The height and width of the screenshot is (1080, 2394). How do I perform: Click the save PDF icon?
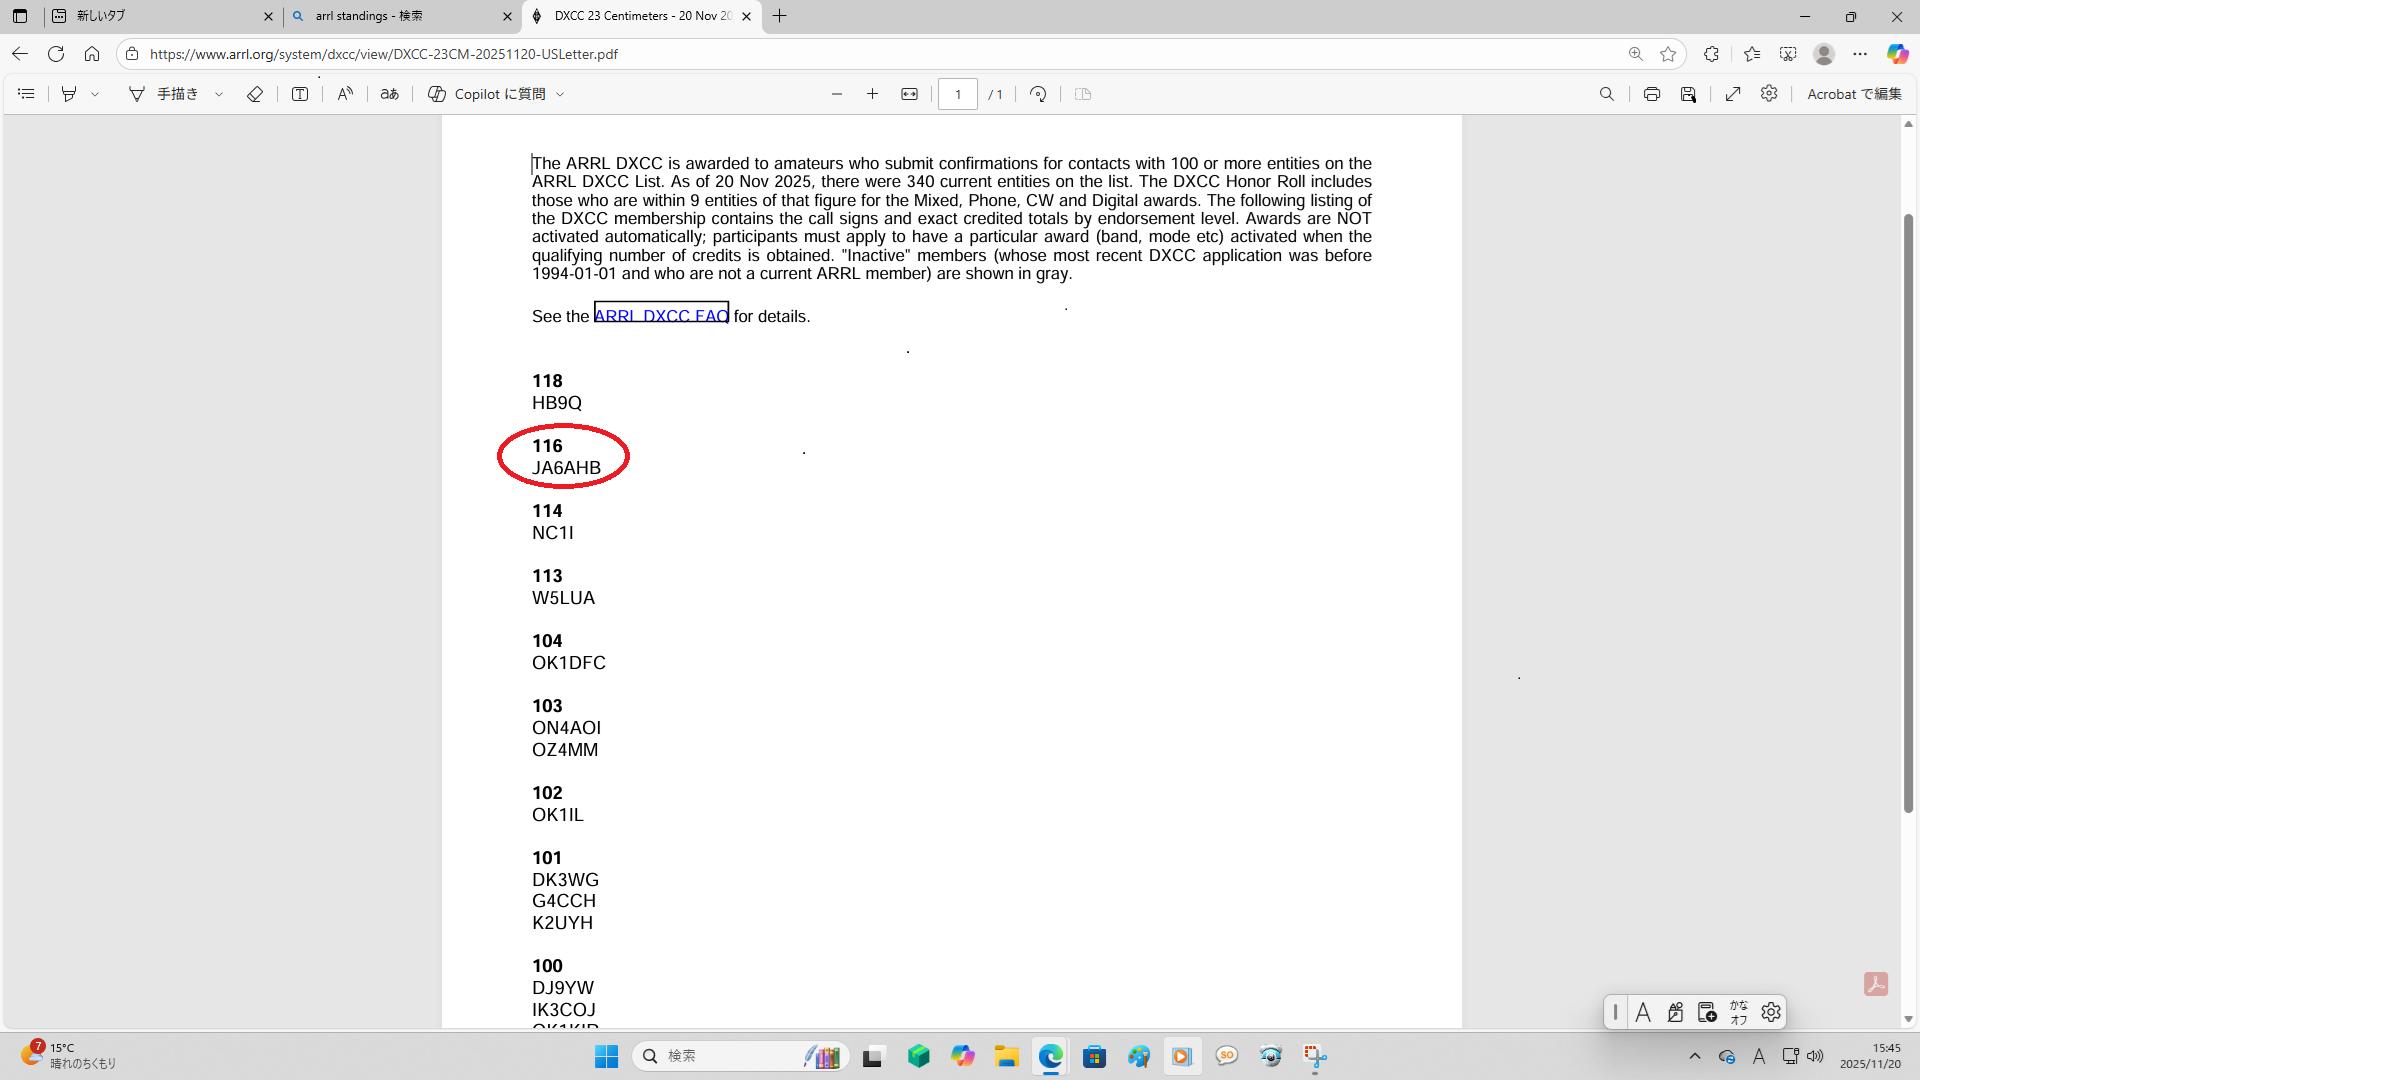(x=1688, y=94)
